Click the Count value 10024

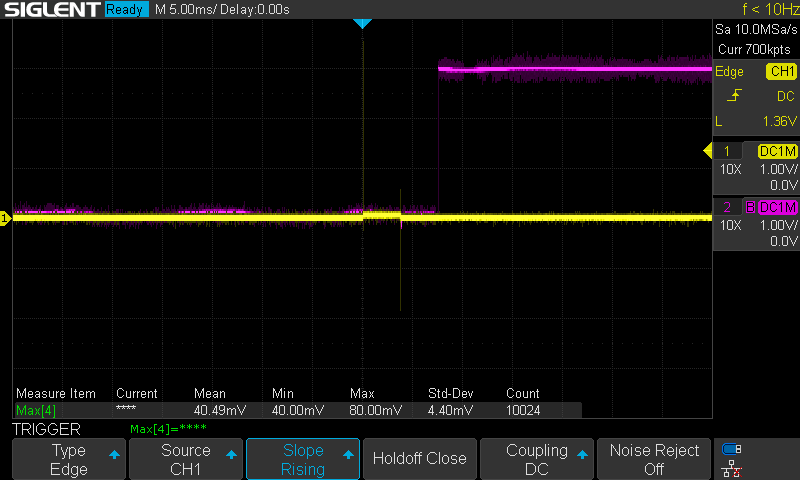point(523,410)
